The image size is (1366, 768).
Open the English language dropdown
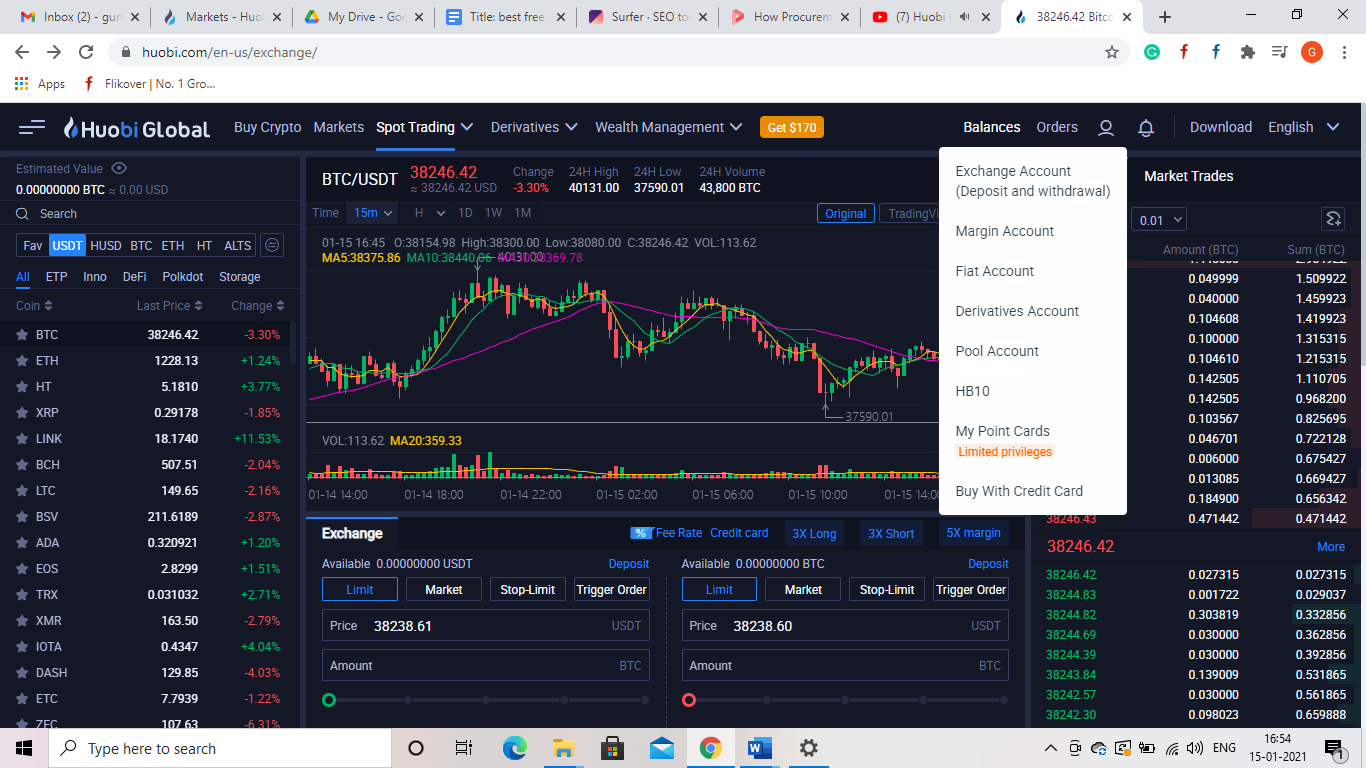pyautogui.click(x=1303, y=127)
